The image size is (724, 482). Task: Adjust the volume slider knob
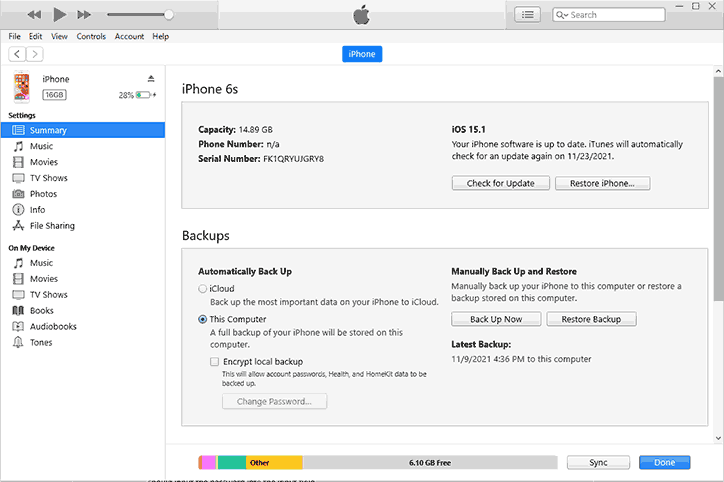tap(169, 15)
